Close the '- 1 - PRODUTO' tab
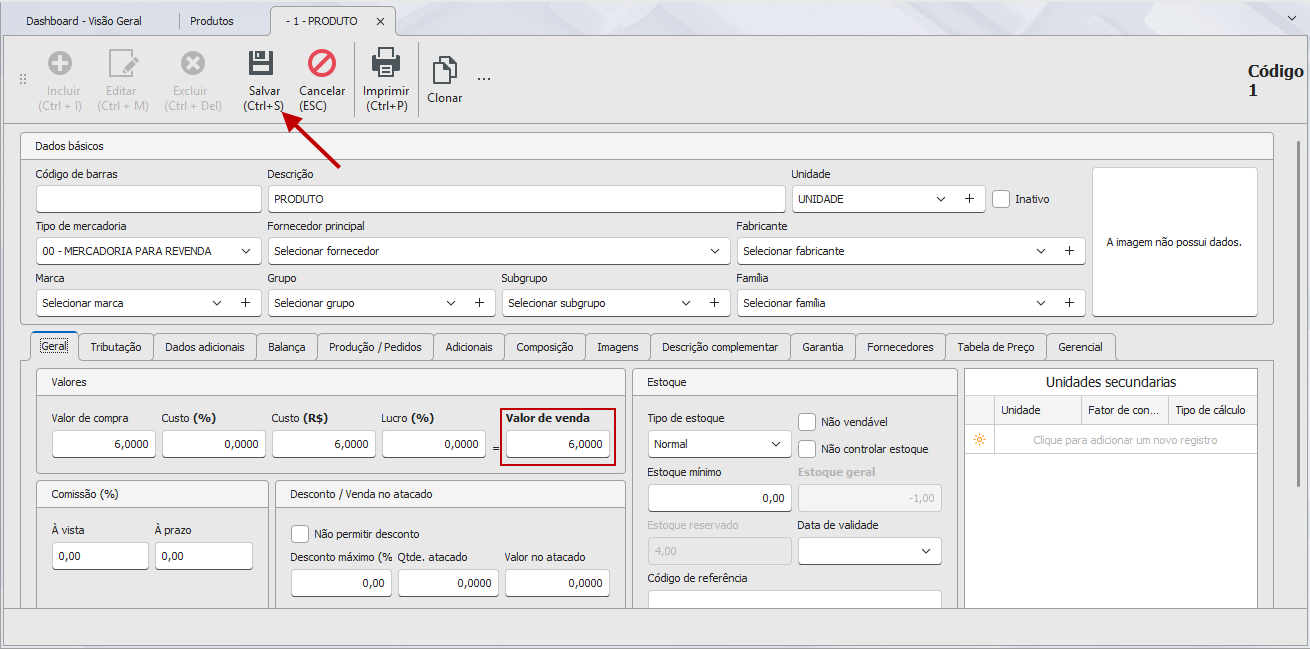 coord(380,21)
